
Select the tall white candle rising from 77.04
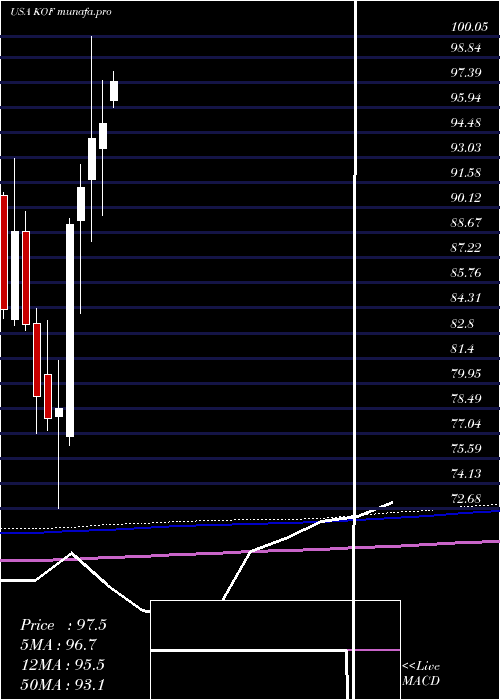70,330
